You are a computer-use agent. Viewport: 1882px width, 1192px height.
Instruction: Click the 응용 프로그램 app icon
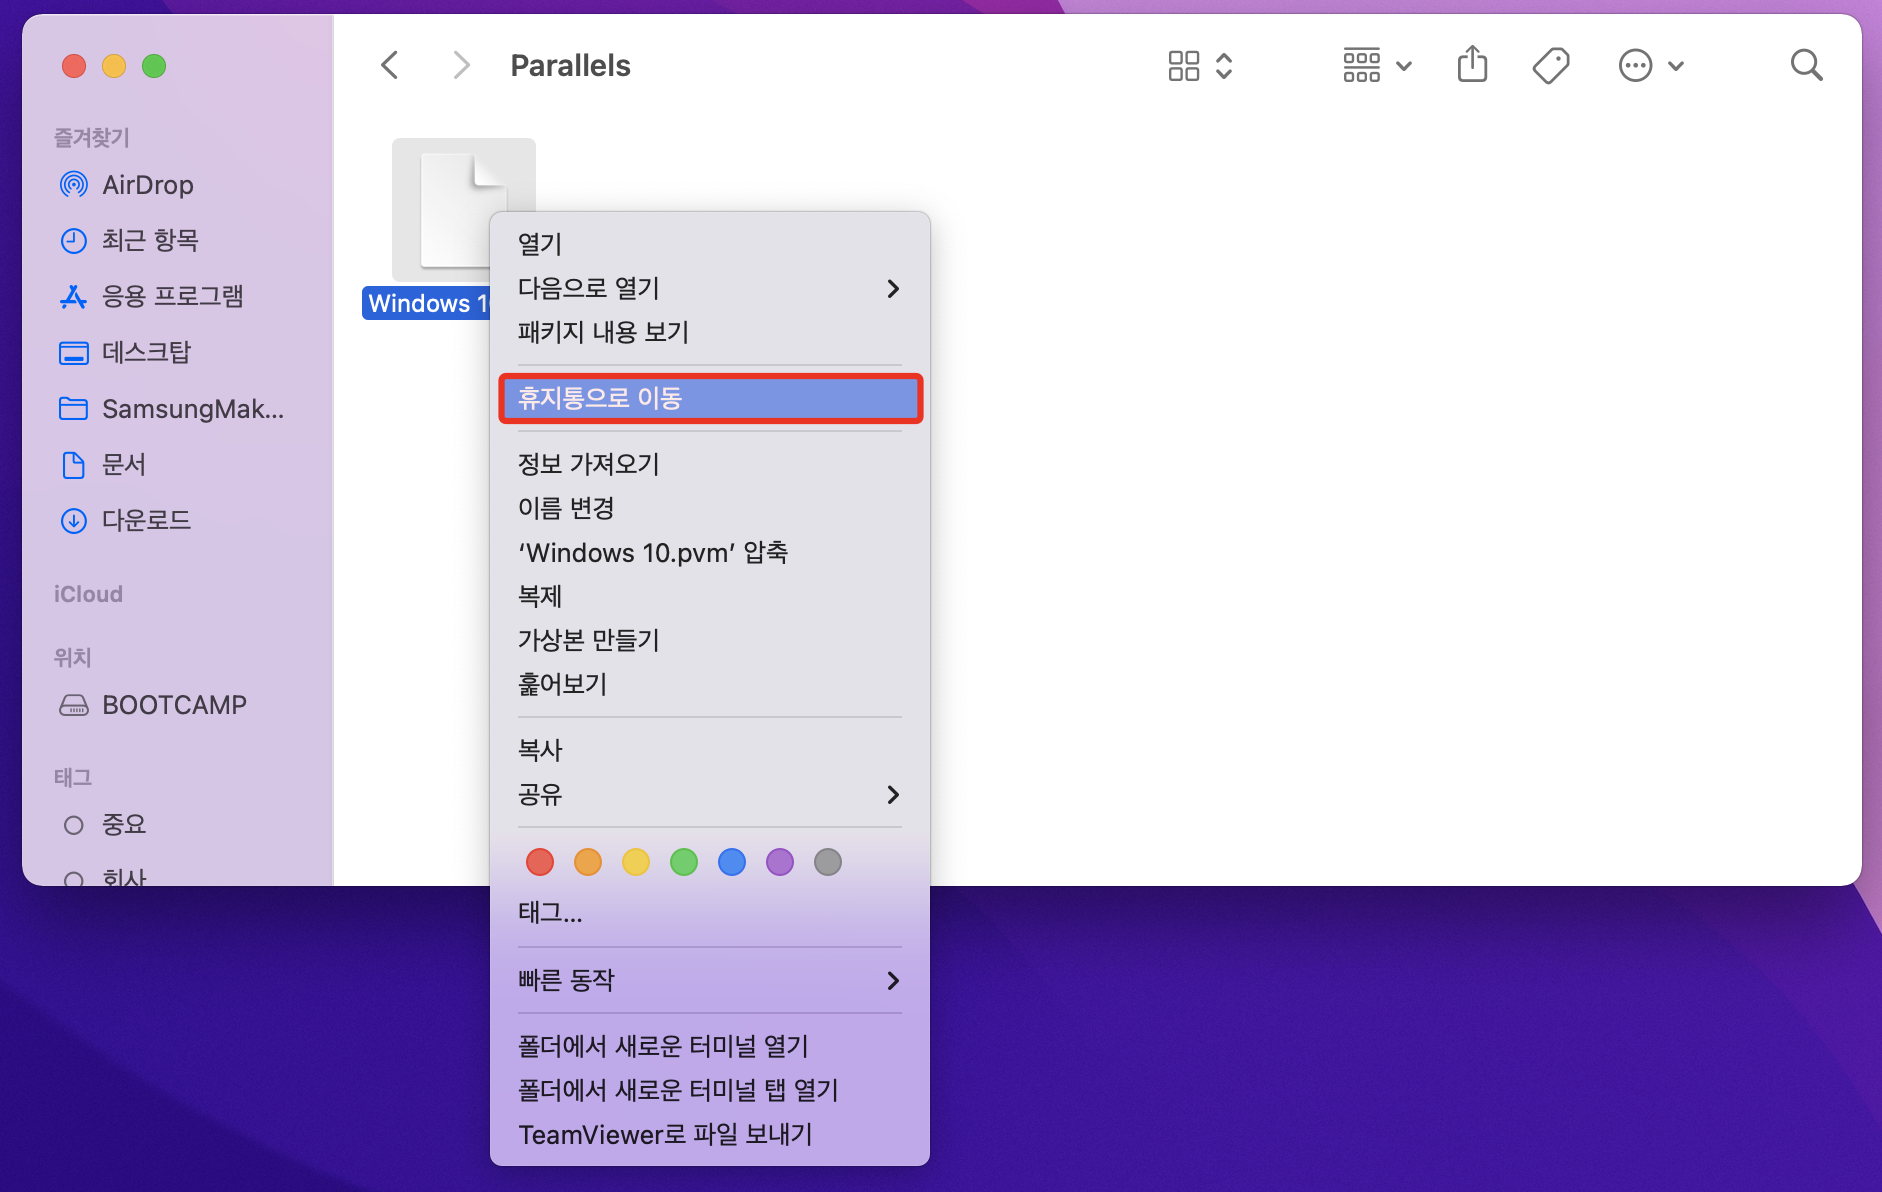point(74,297)
